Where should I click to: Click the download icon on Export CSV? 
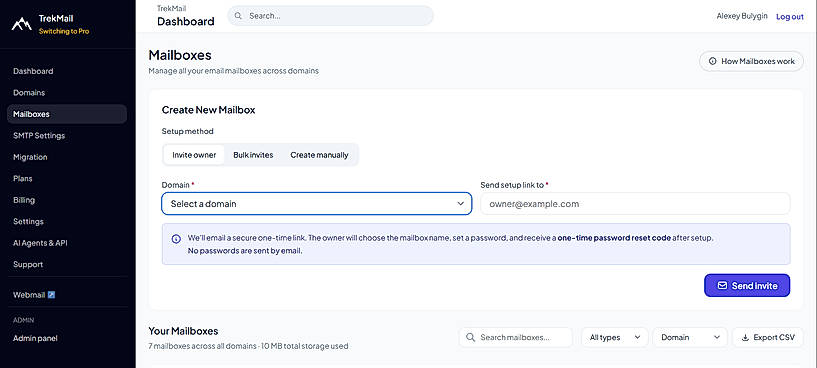[x=745, y=337]
